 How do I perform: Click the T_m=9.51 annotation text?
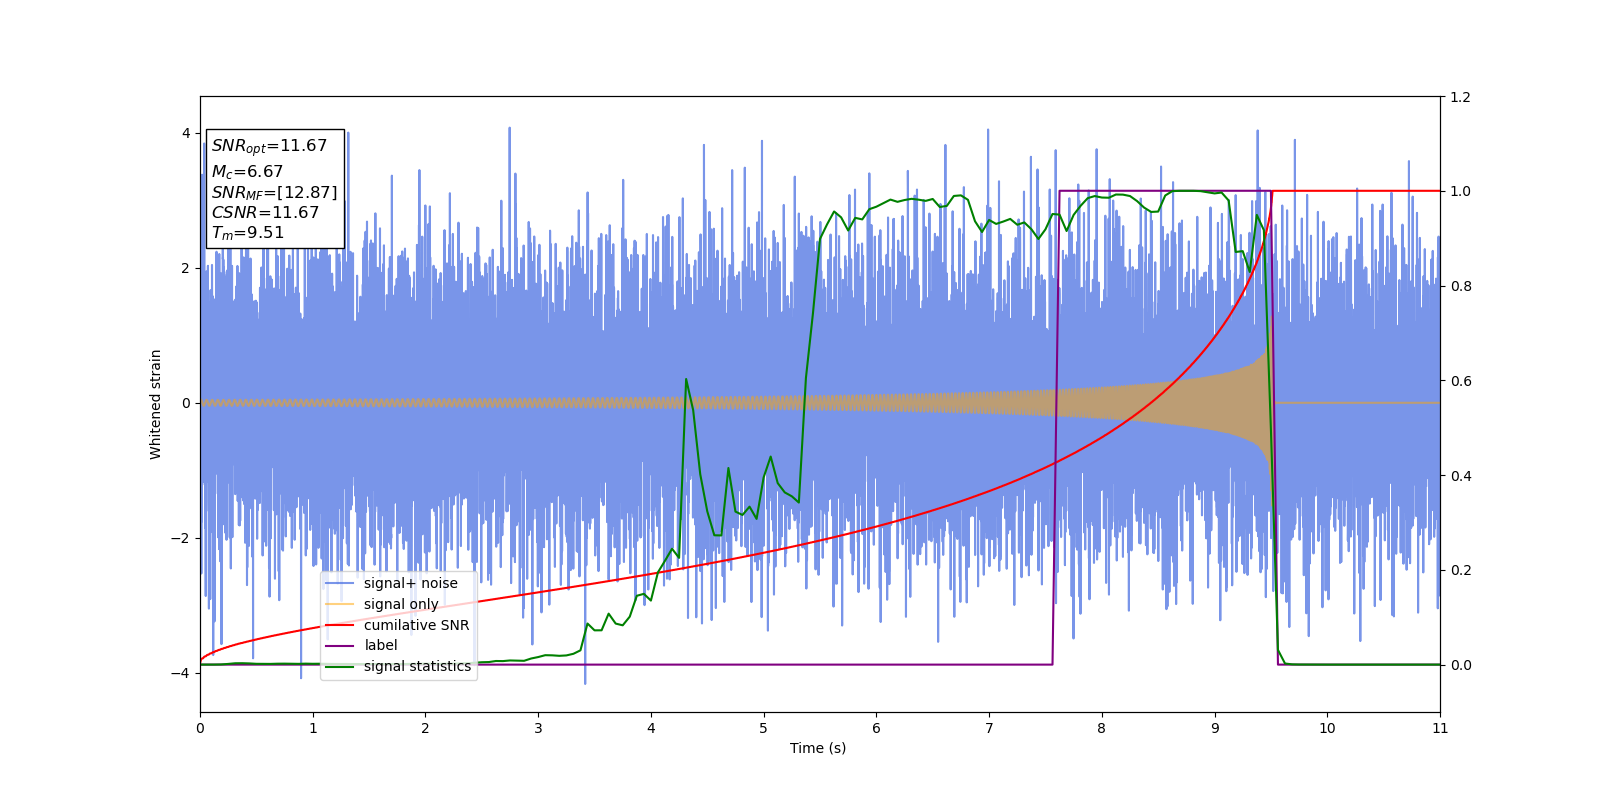[247, 233]
